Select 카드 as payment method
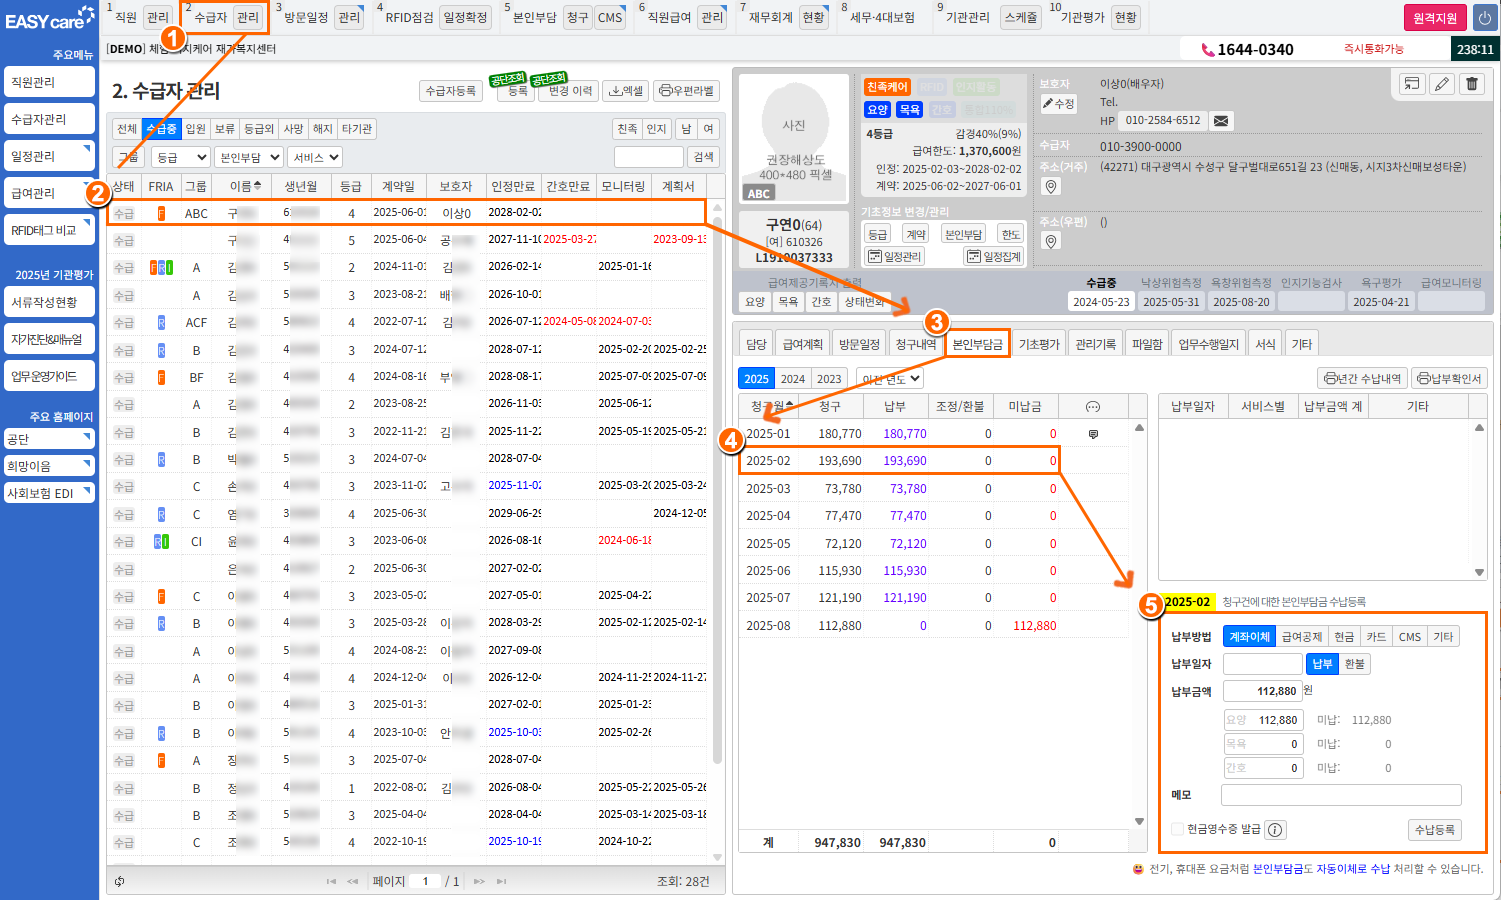This screenshot has height=900, width=1501. tap(1376, 637)
